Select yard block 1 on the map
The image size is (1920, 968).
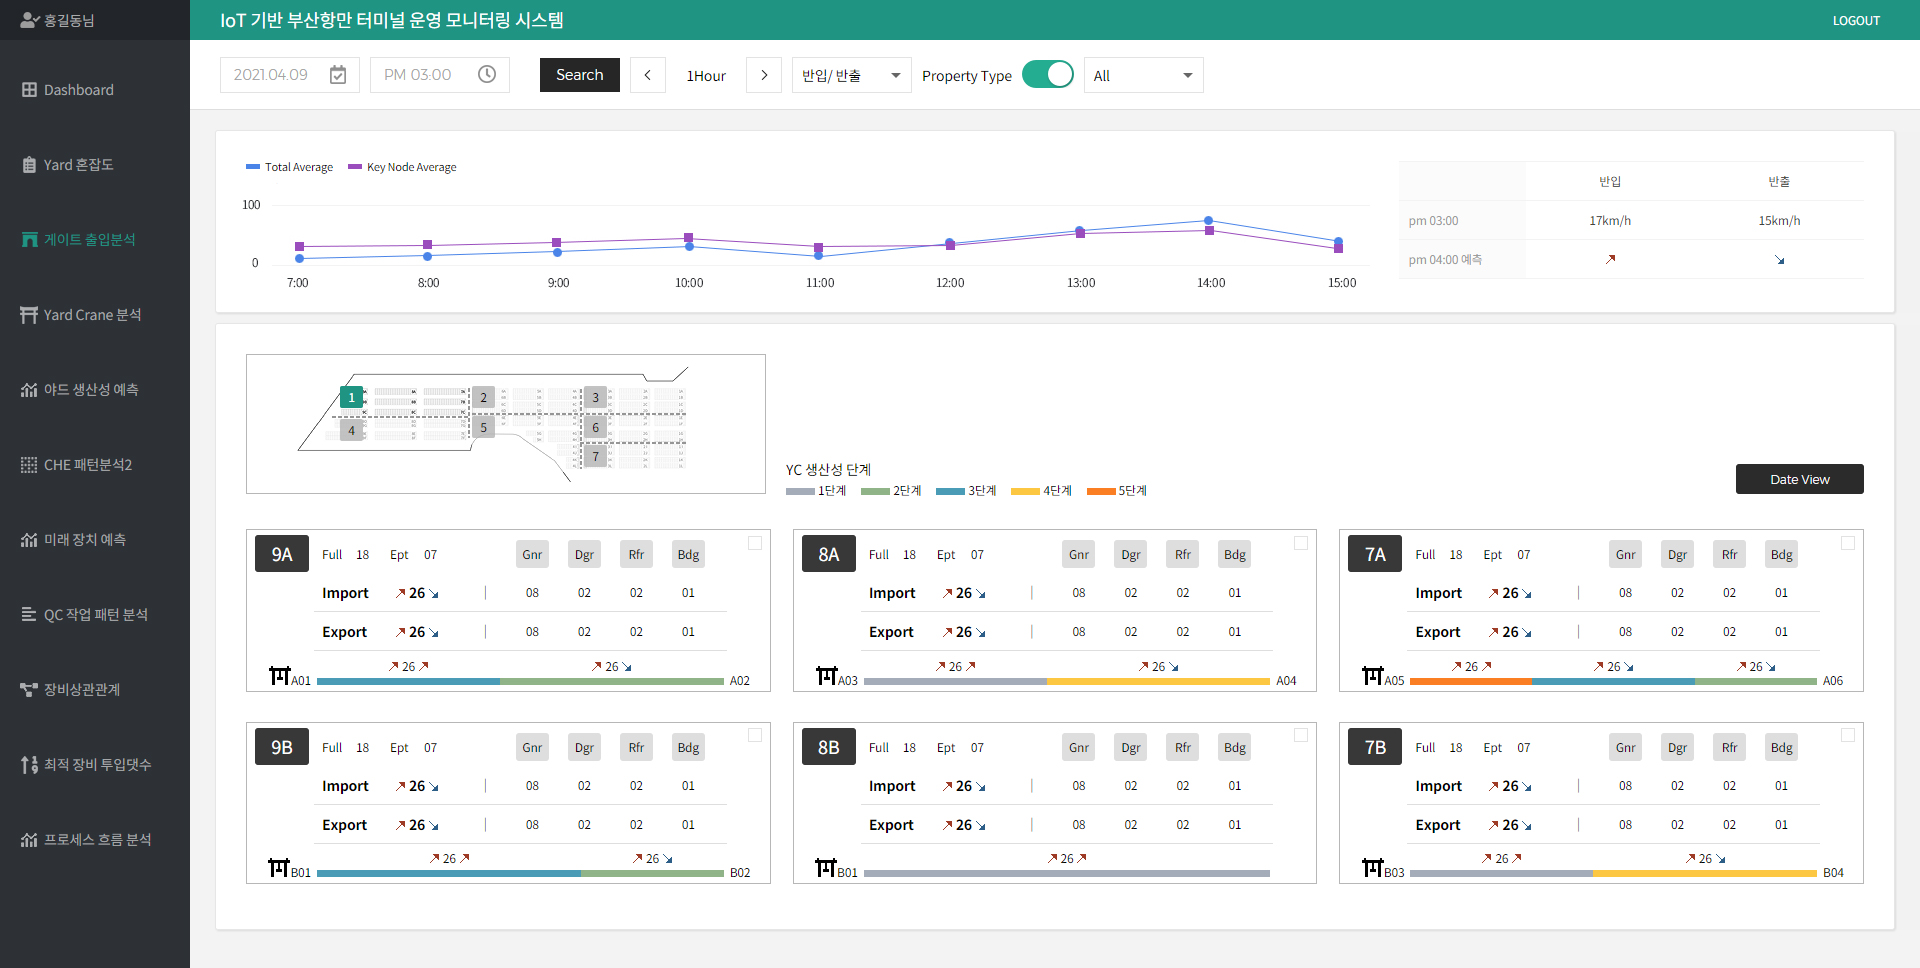(x=351, y=397)
